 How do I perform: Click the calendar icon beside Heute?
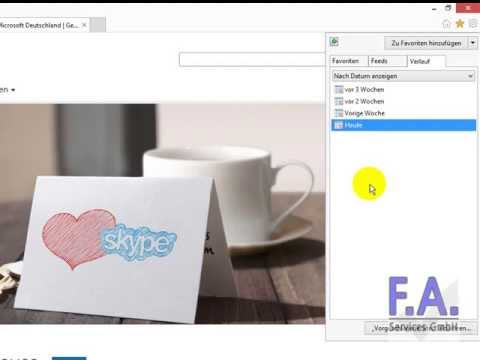coord(339,125)
